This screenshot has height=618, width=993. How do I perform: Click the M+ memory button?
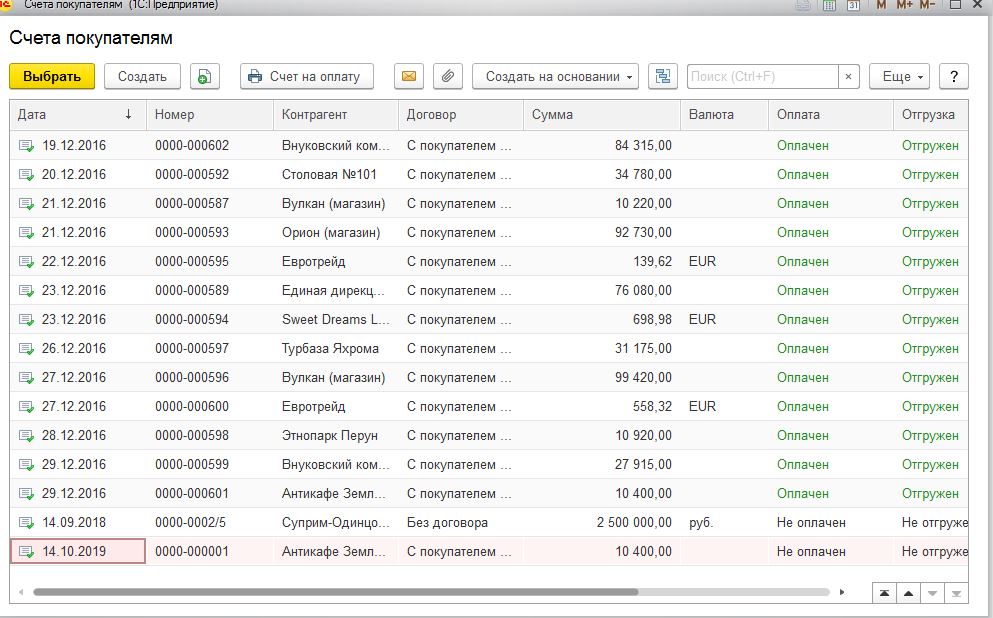[x=904, y=5]
